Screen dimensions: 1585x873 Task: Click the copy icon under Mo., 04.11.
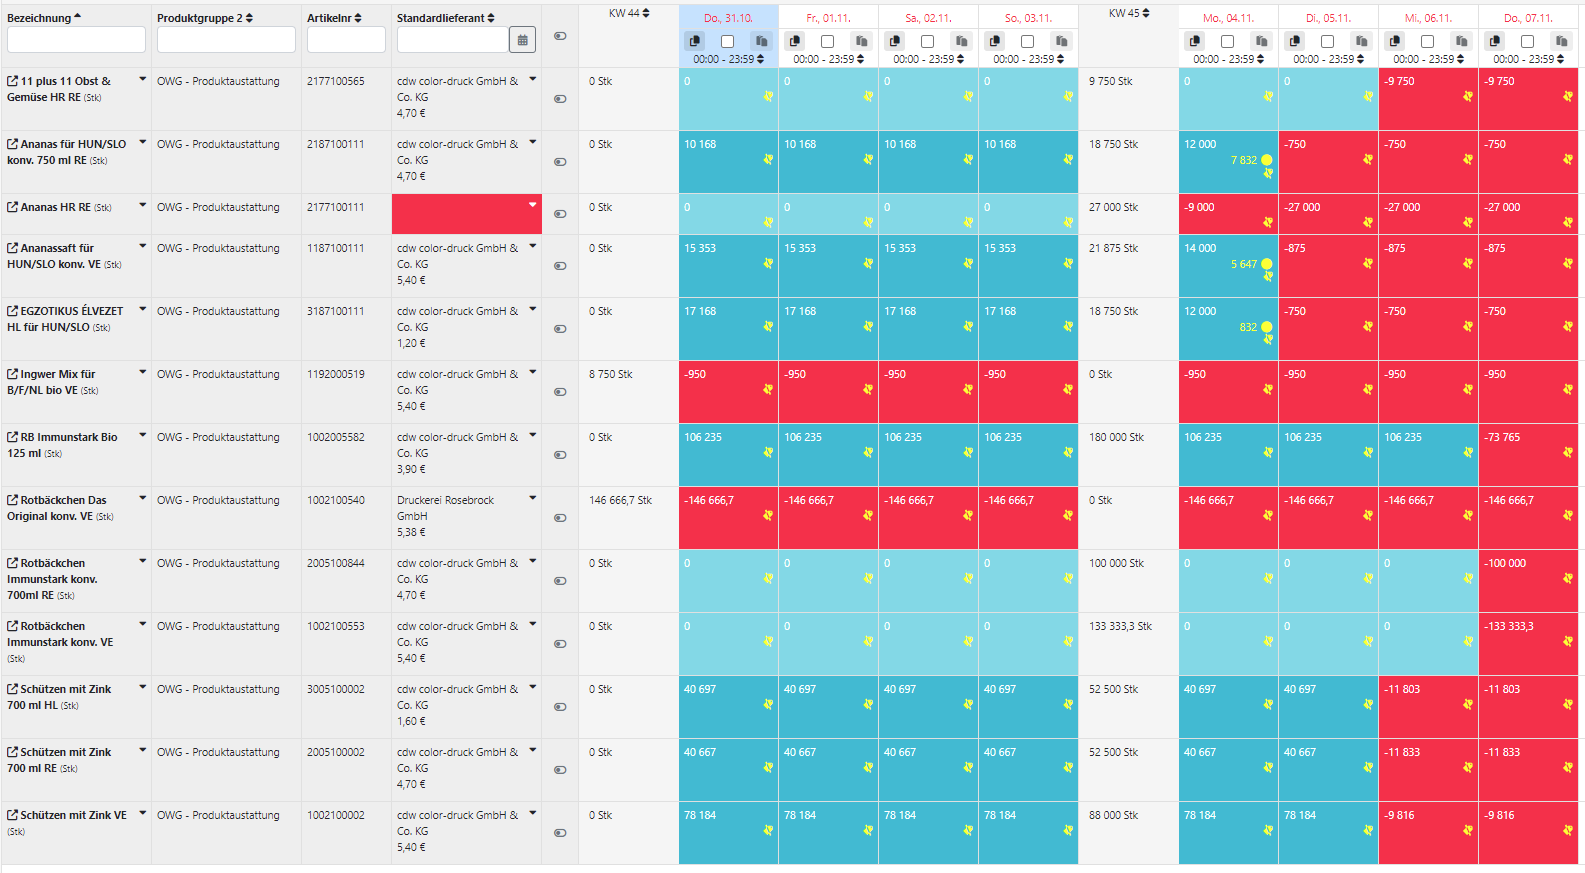click(x=1195, y=41)
